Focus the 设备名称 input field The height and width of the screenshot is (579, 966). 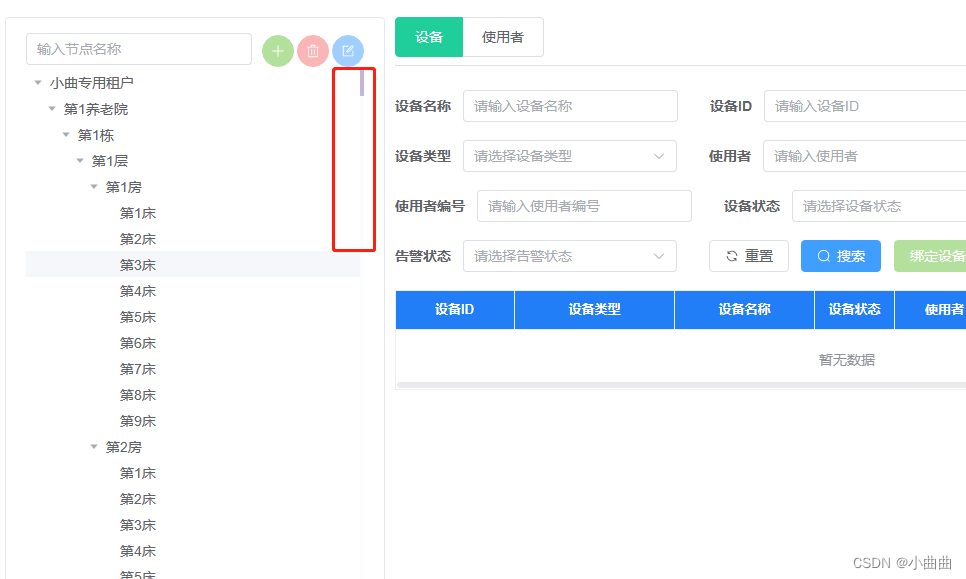click(x=570, y=106)
